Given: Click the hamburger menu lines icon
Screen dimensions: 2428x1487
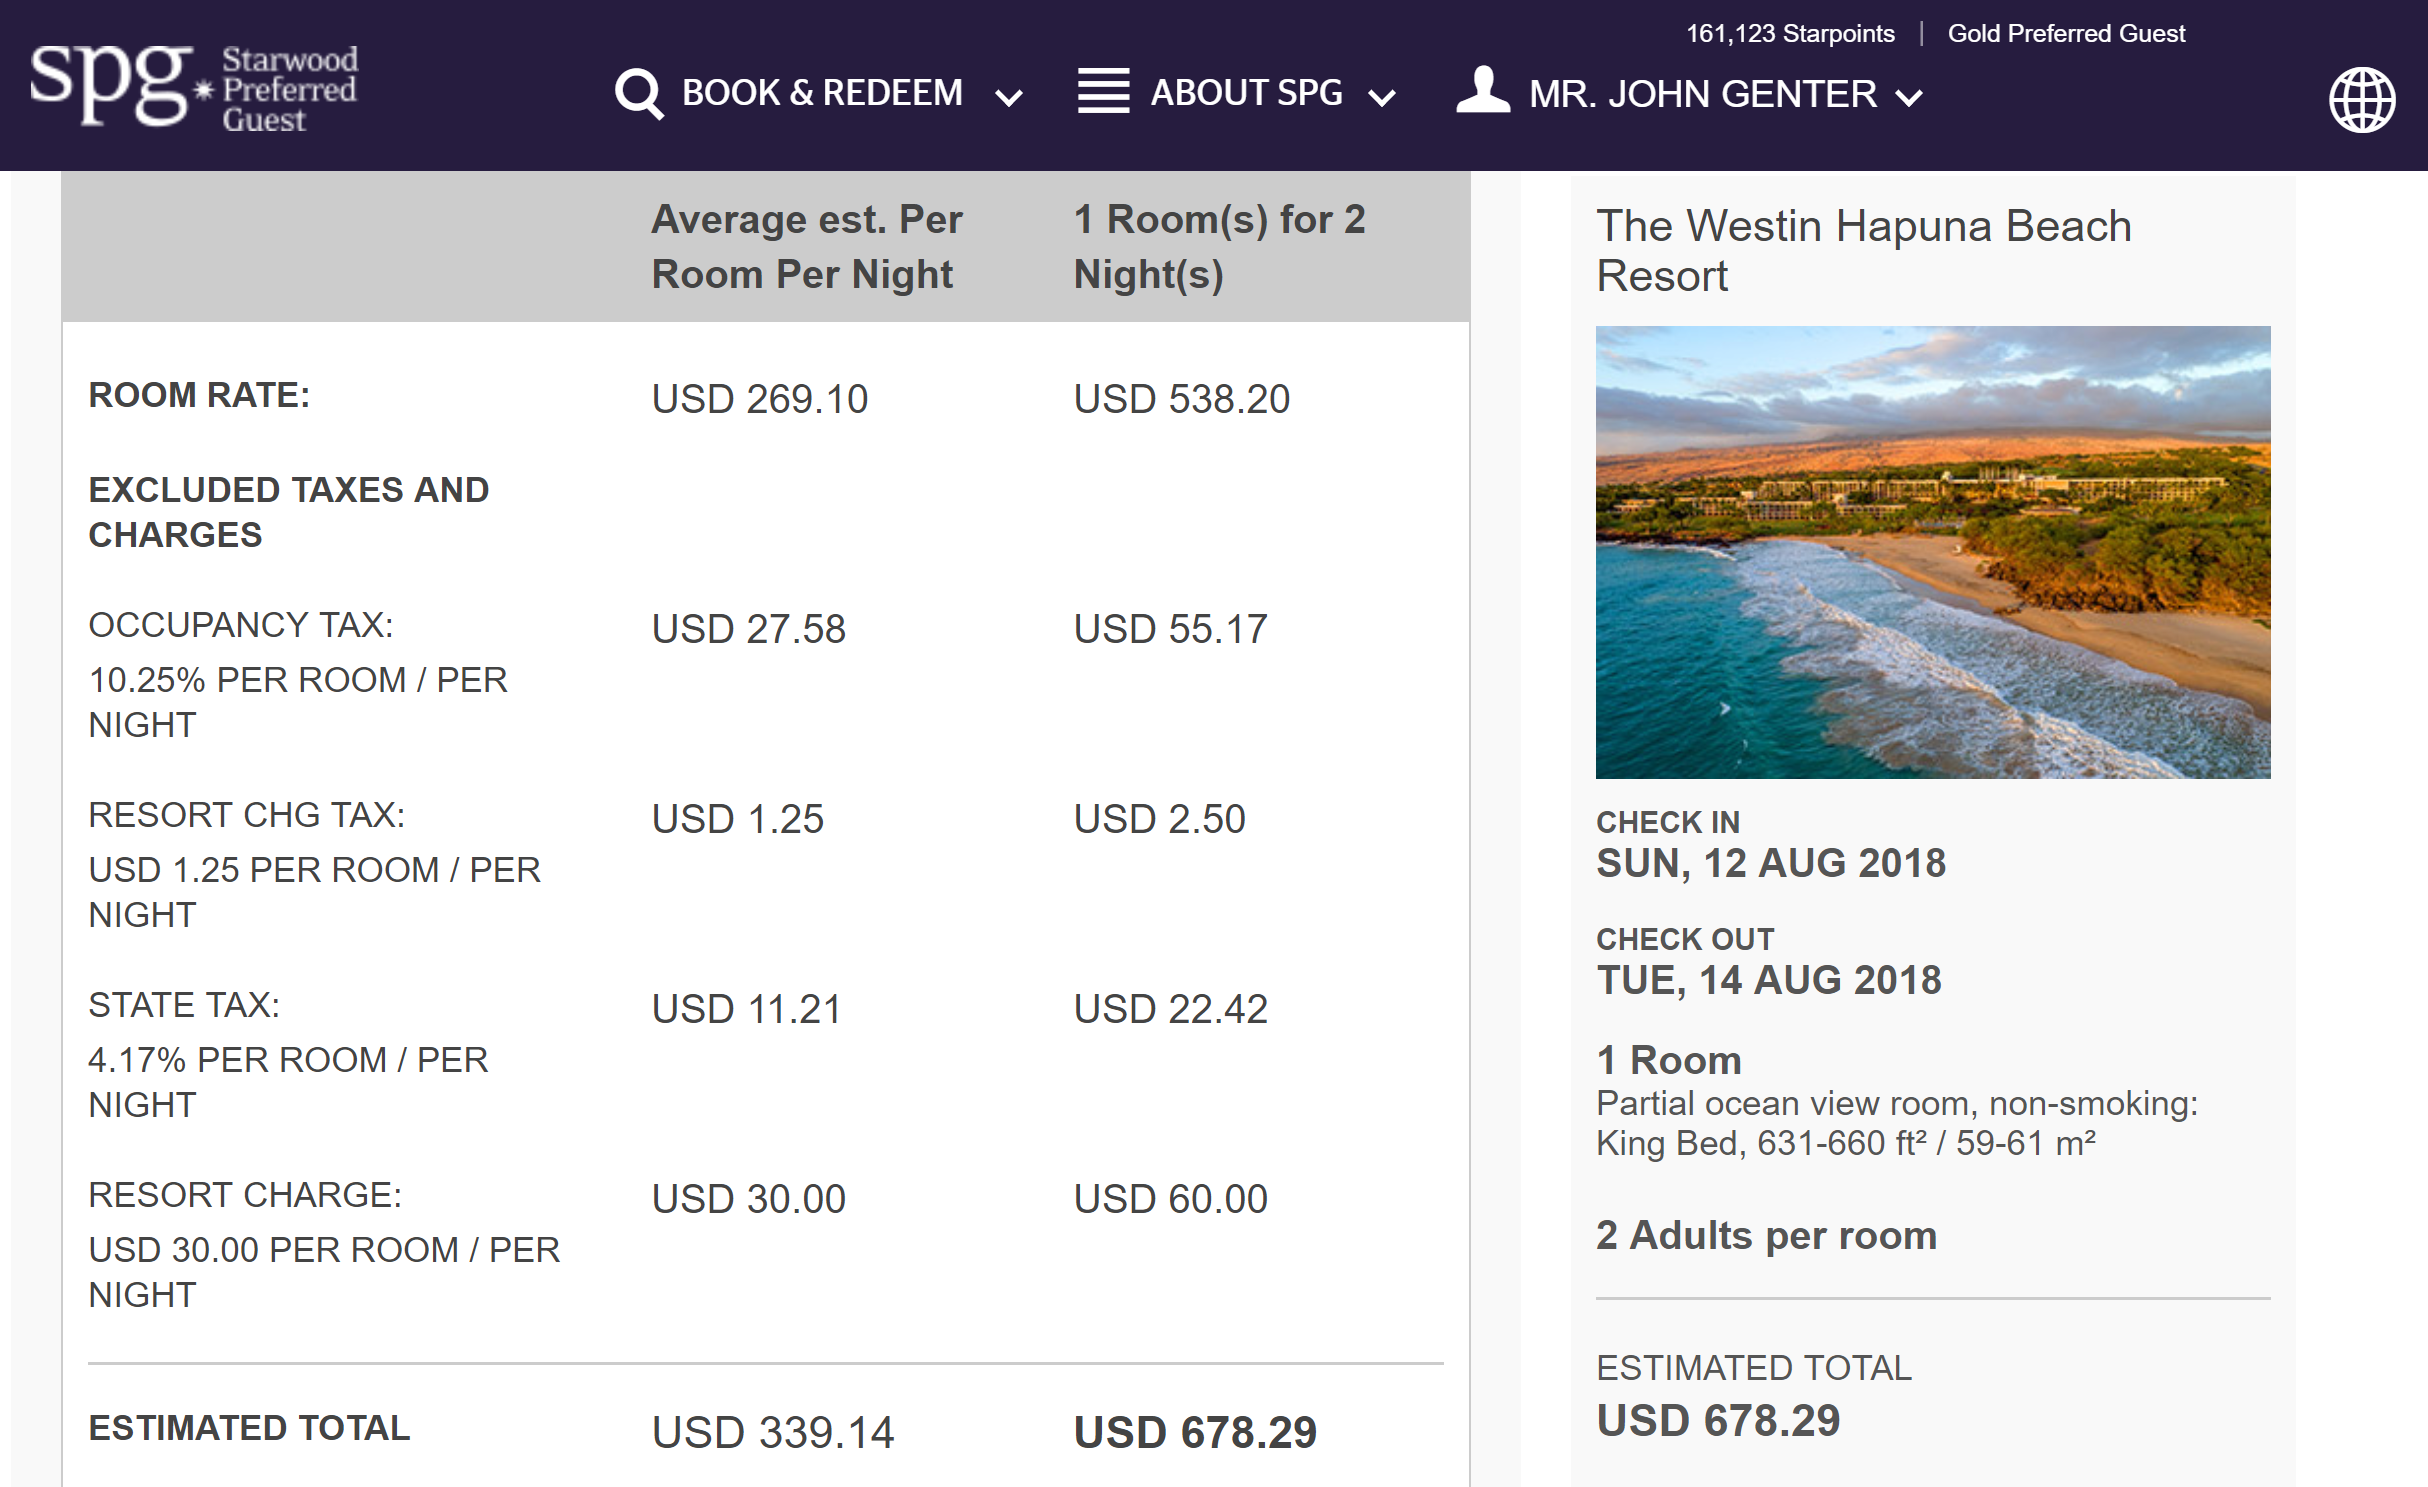Looking at the screenshot, I should tap(1103, 91).
